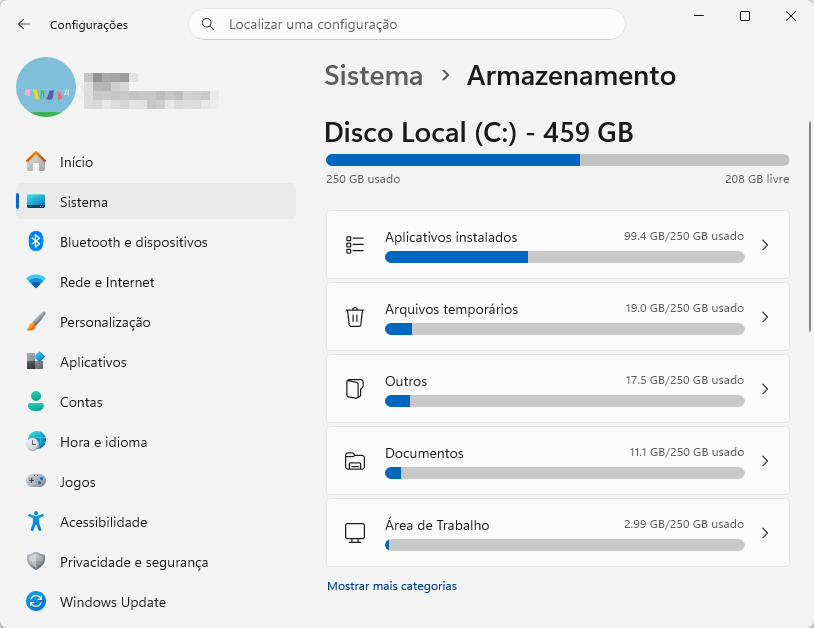Click the Documentos folder icon

[x=355, y=461]
